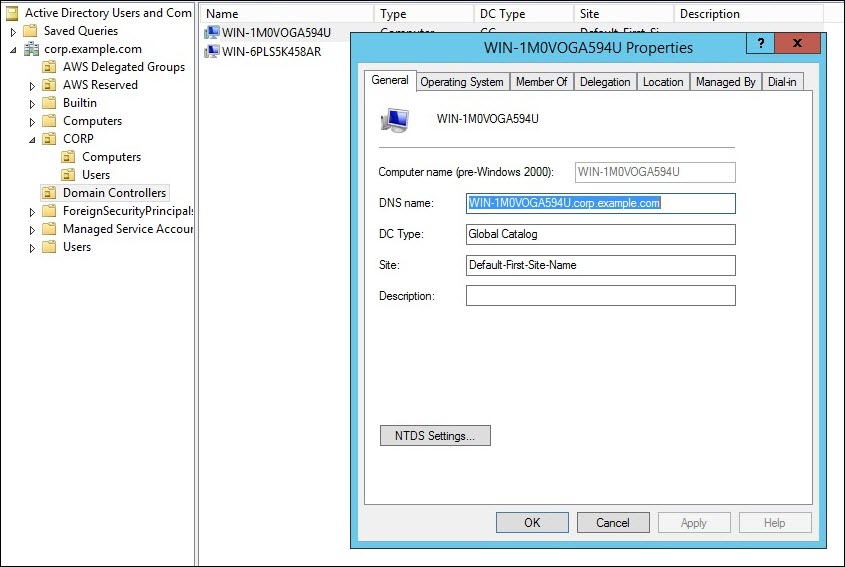
Task: Sort by the Site column header
Action: [624, 13]
